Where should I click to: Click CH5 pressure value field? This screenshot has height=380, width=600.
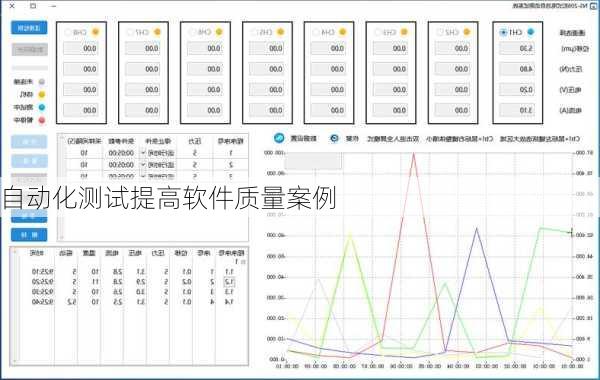pos(266,69)
